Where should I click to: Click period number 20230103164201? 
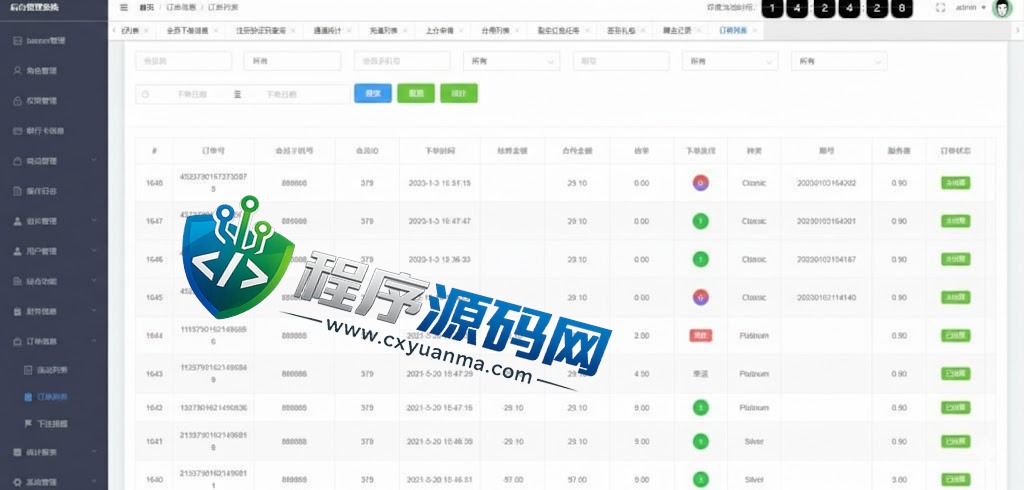coord(826,221)
